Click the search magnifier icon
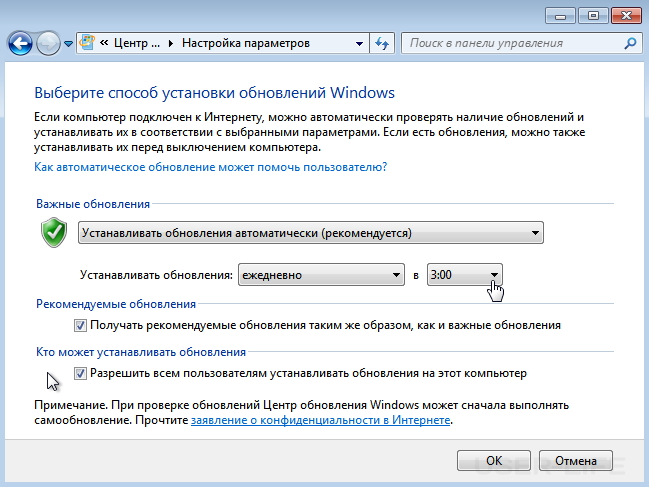This screenshot has height=487, width=649. [x=630, y=43]
